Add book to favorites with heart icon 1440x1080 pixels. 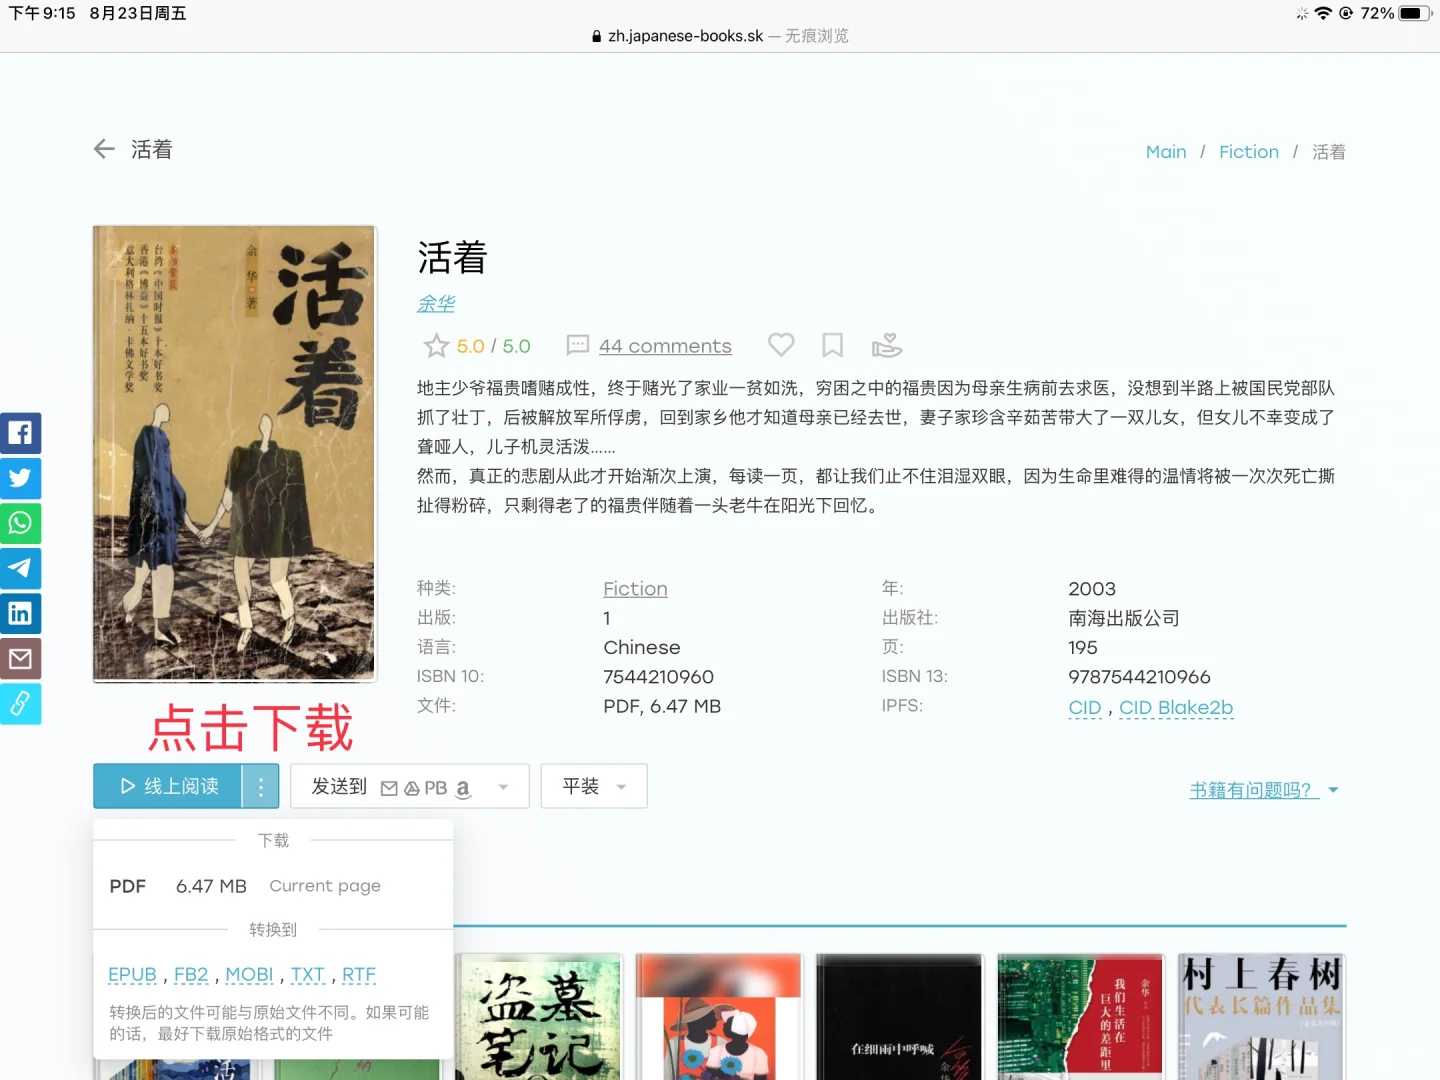tap(781, 345)
